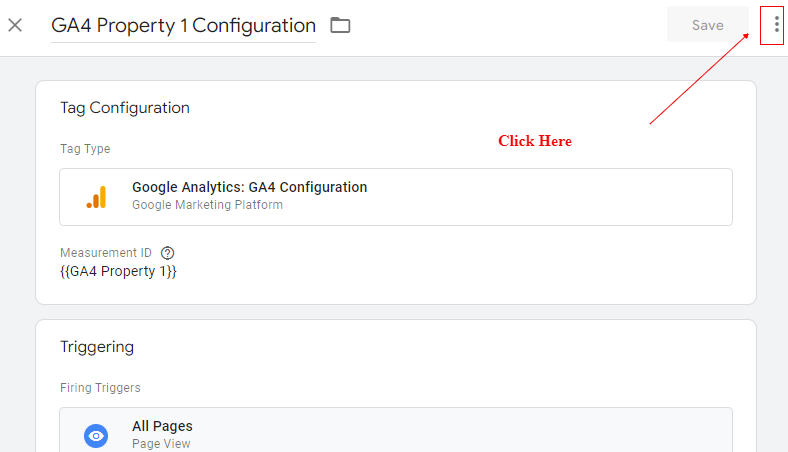Click the Measurement ID label text
The height and width of the screenshot is (452, 788).
point(106,253)
